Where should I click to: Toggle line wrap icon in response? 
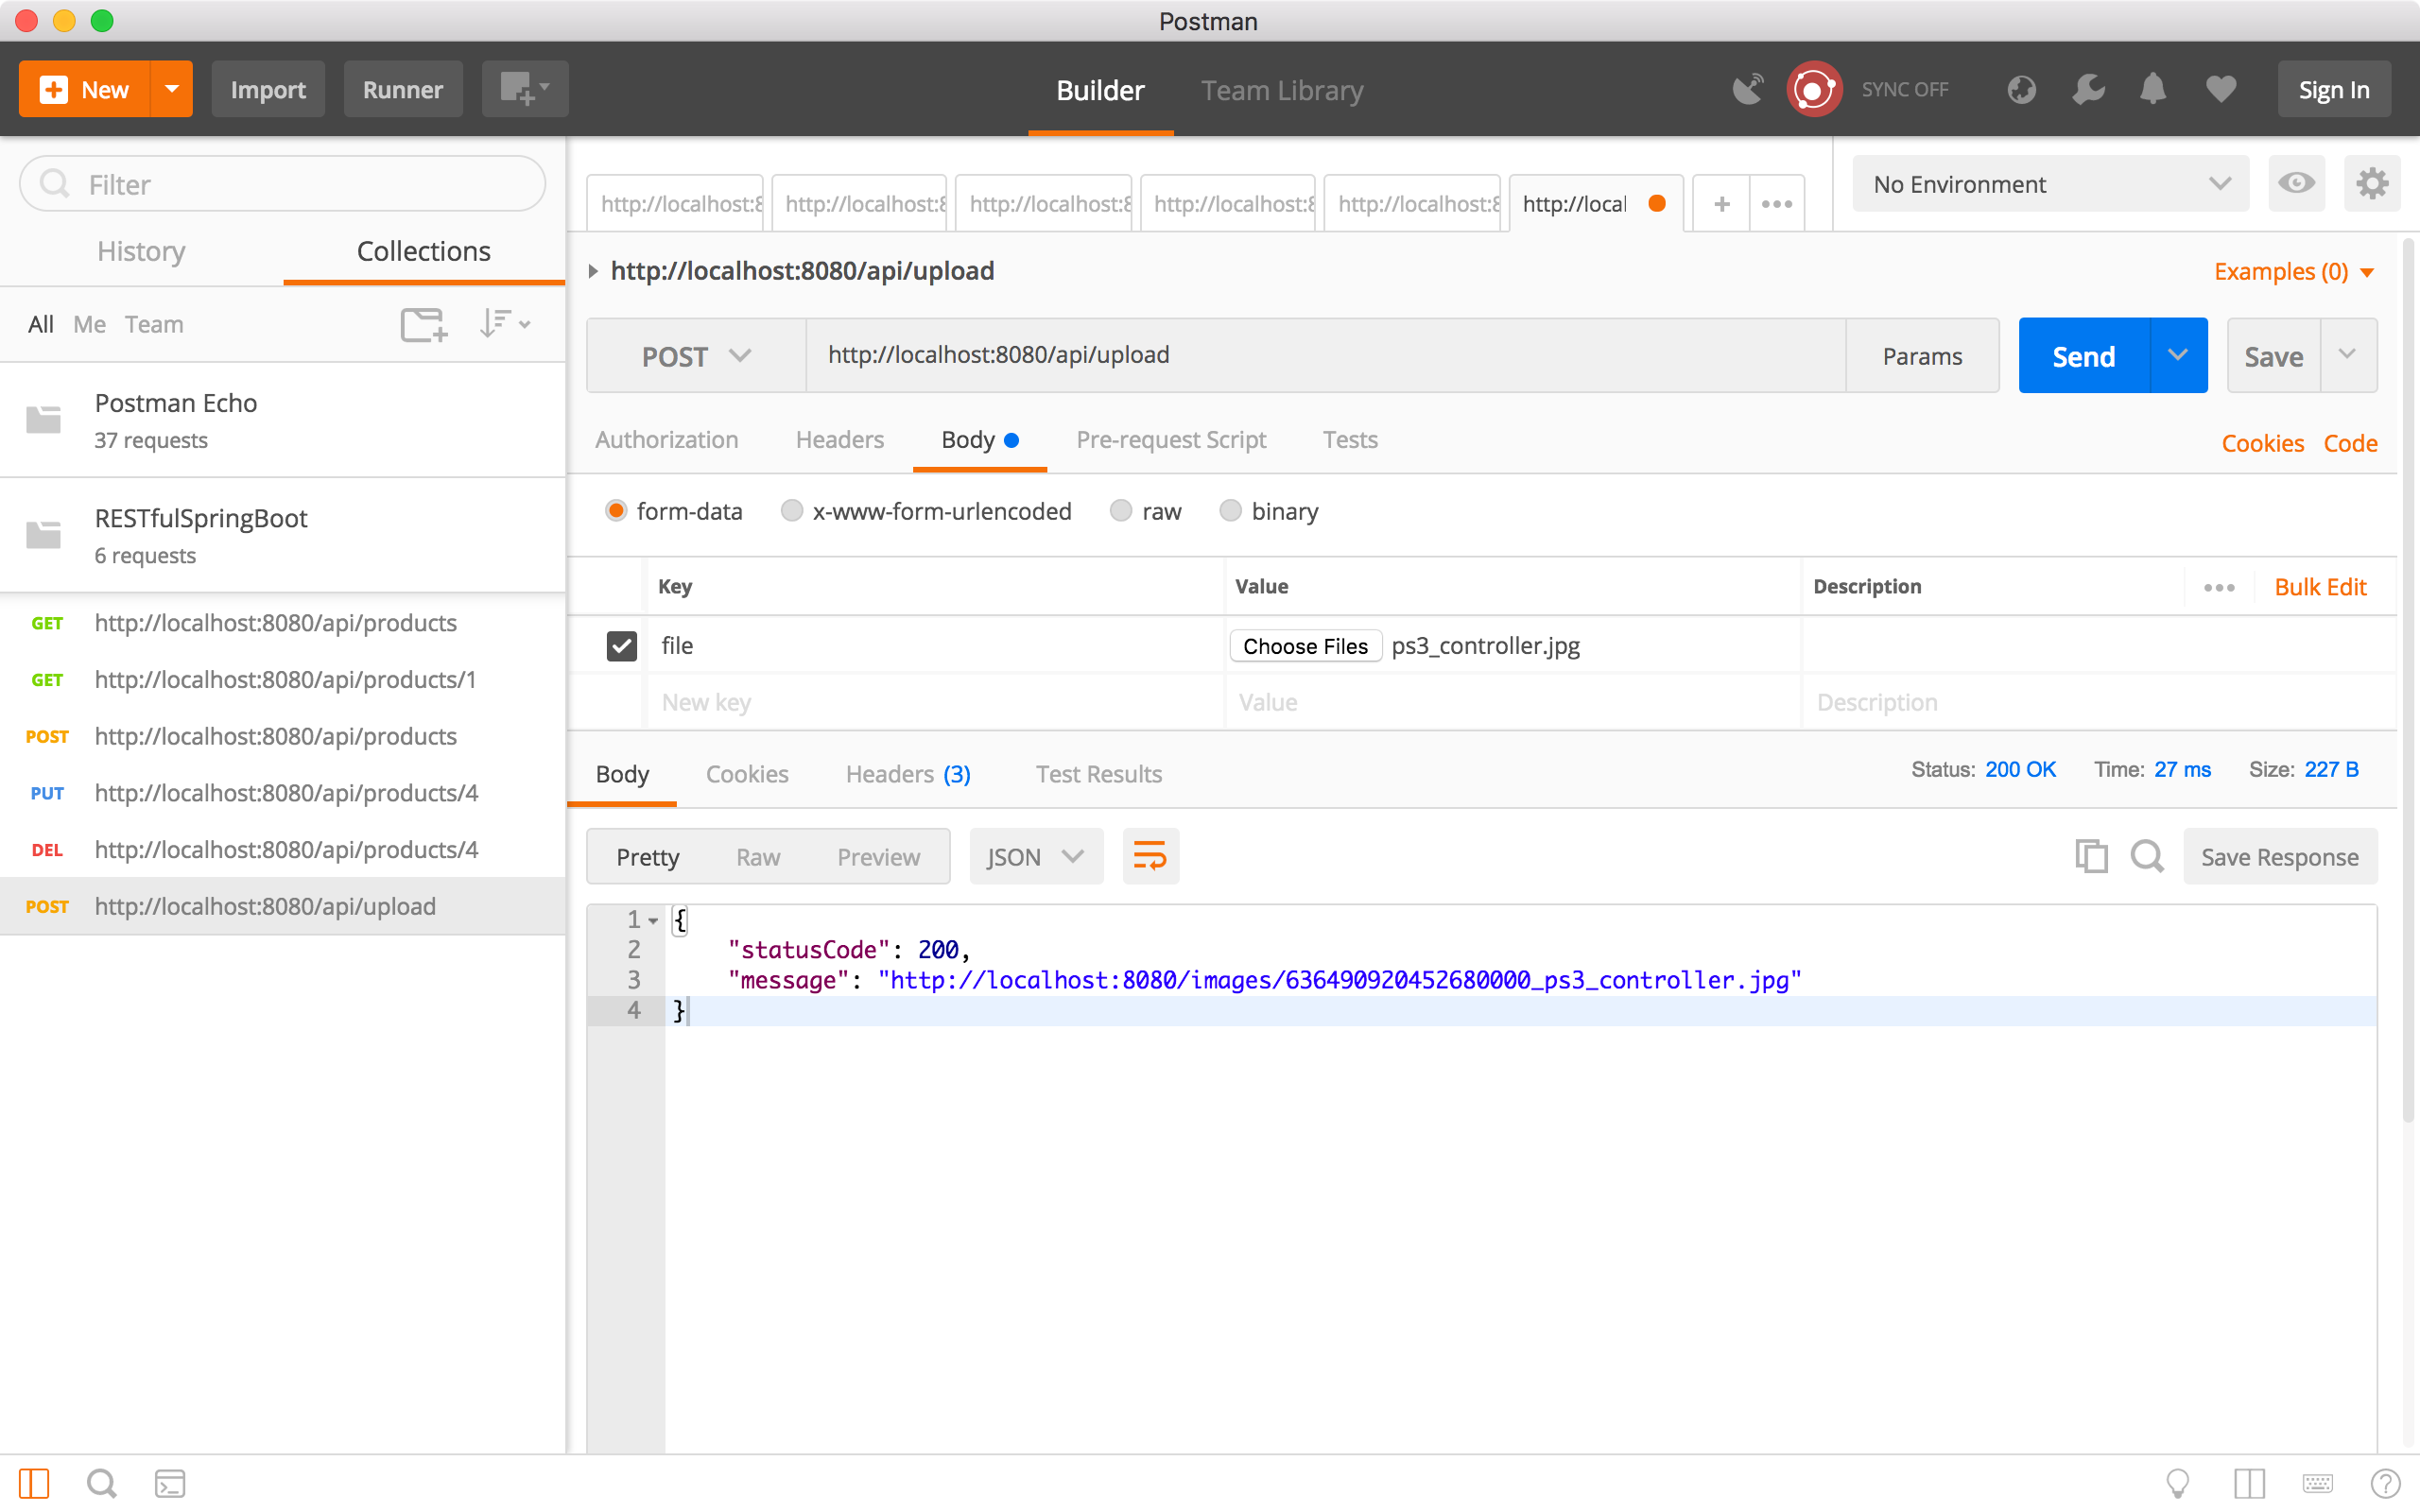[1150, 856]
